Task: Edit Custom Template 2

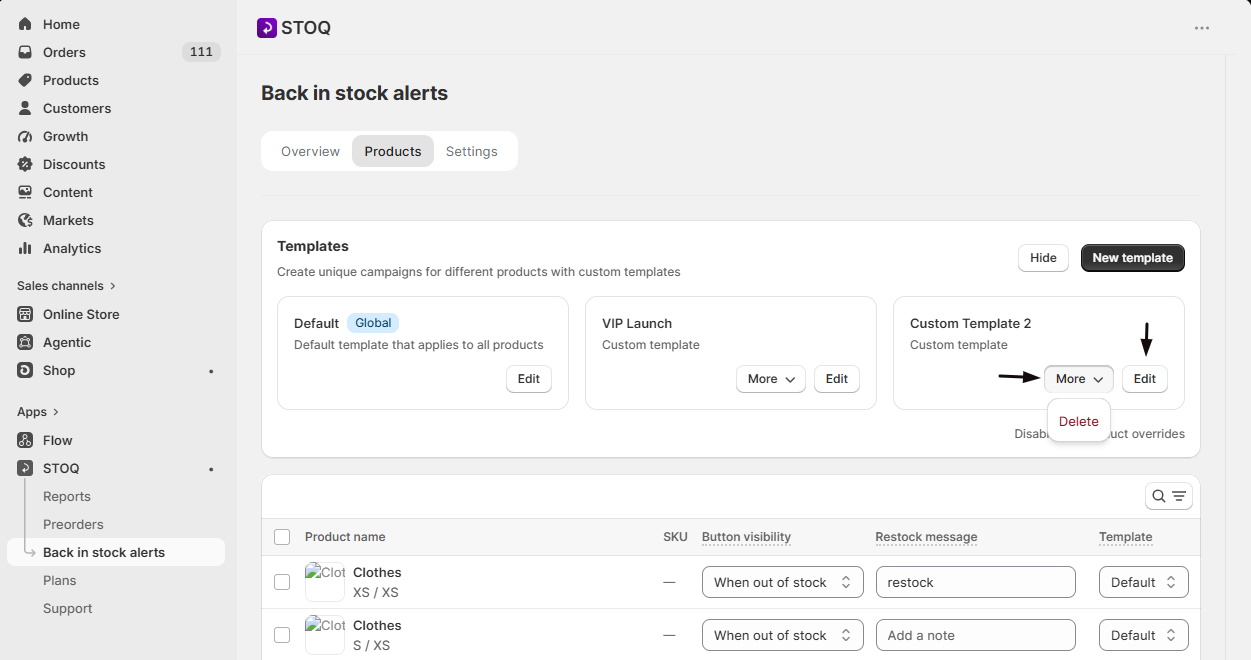Action: tap(1145, 379)
